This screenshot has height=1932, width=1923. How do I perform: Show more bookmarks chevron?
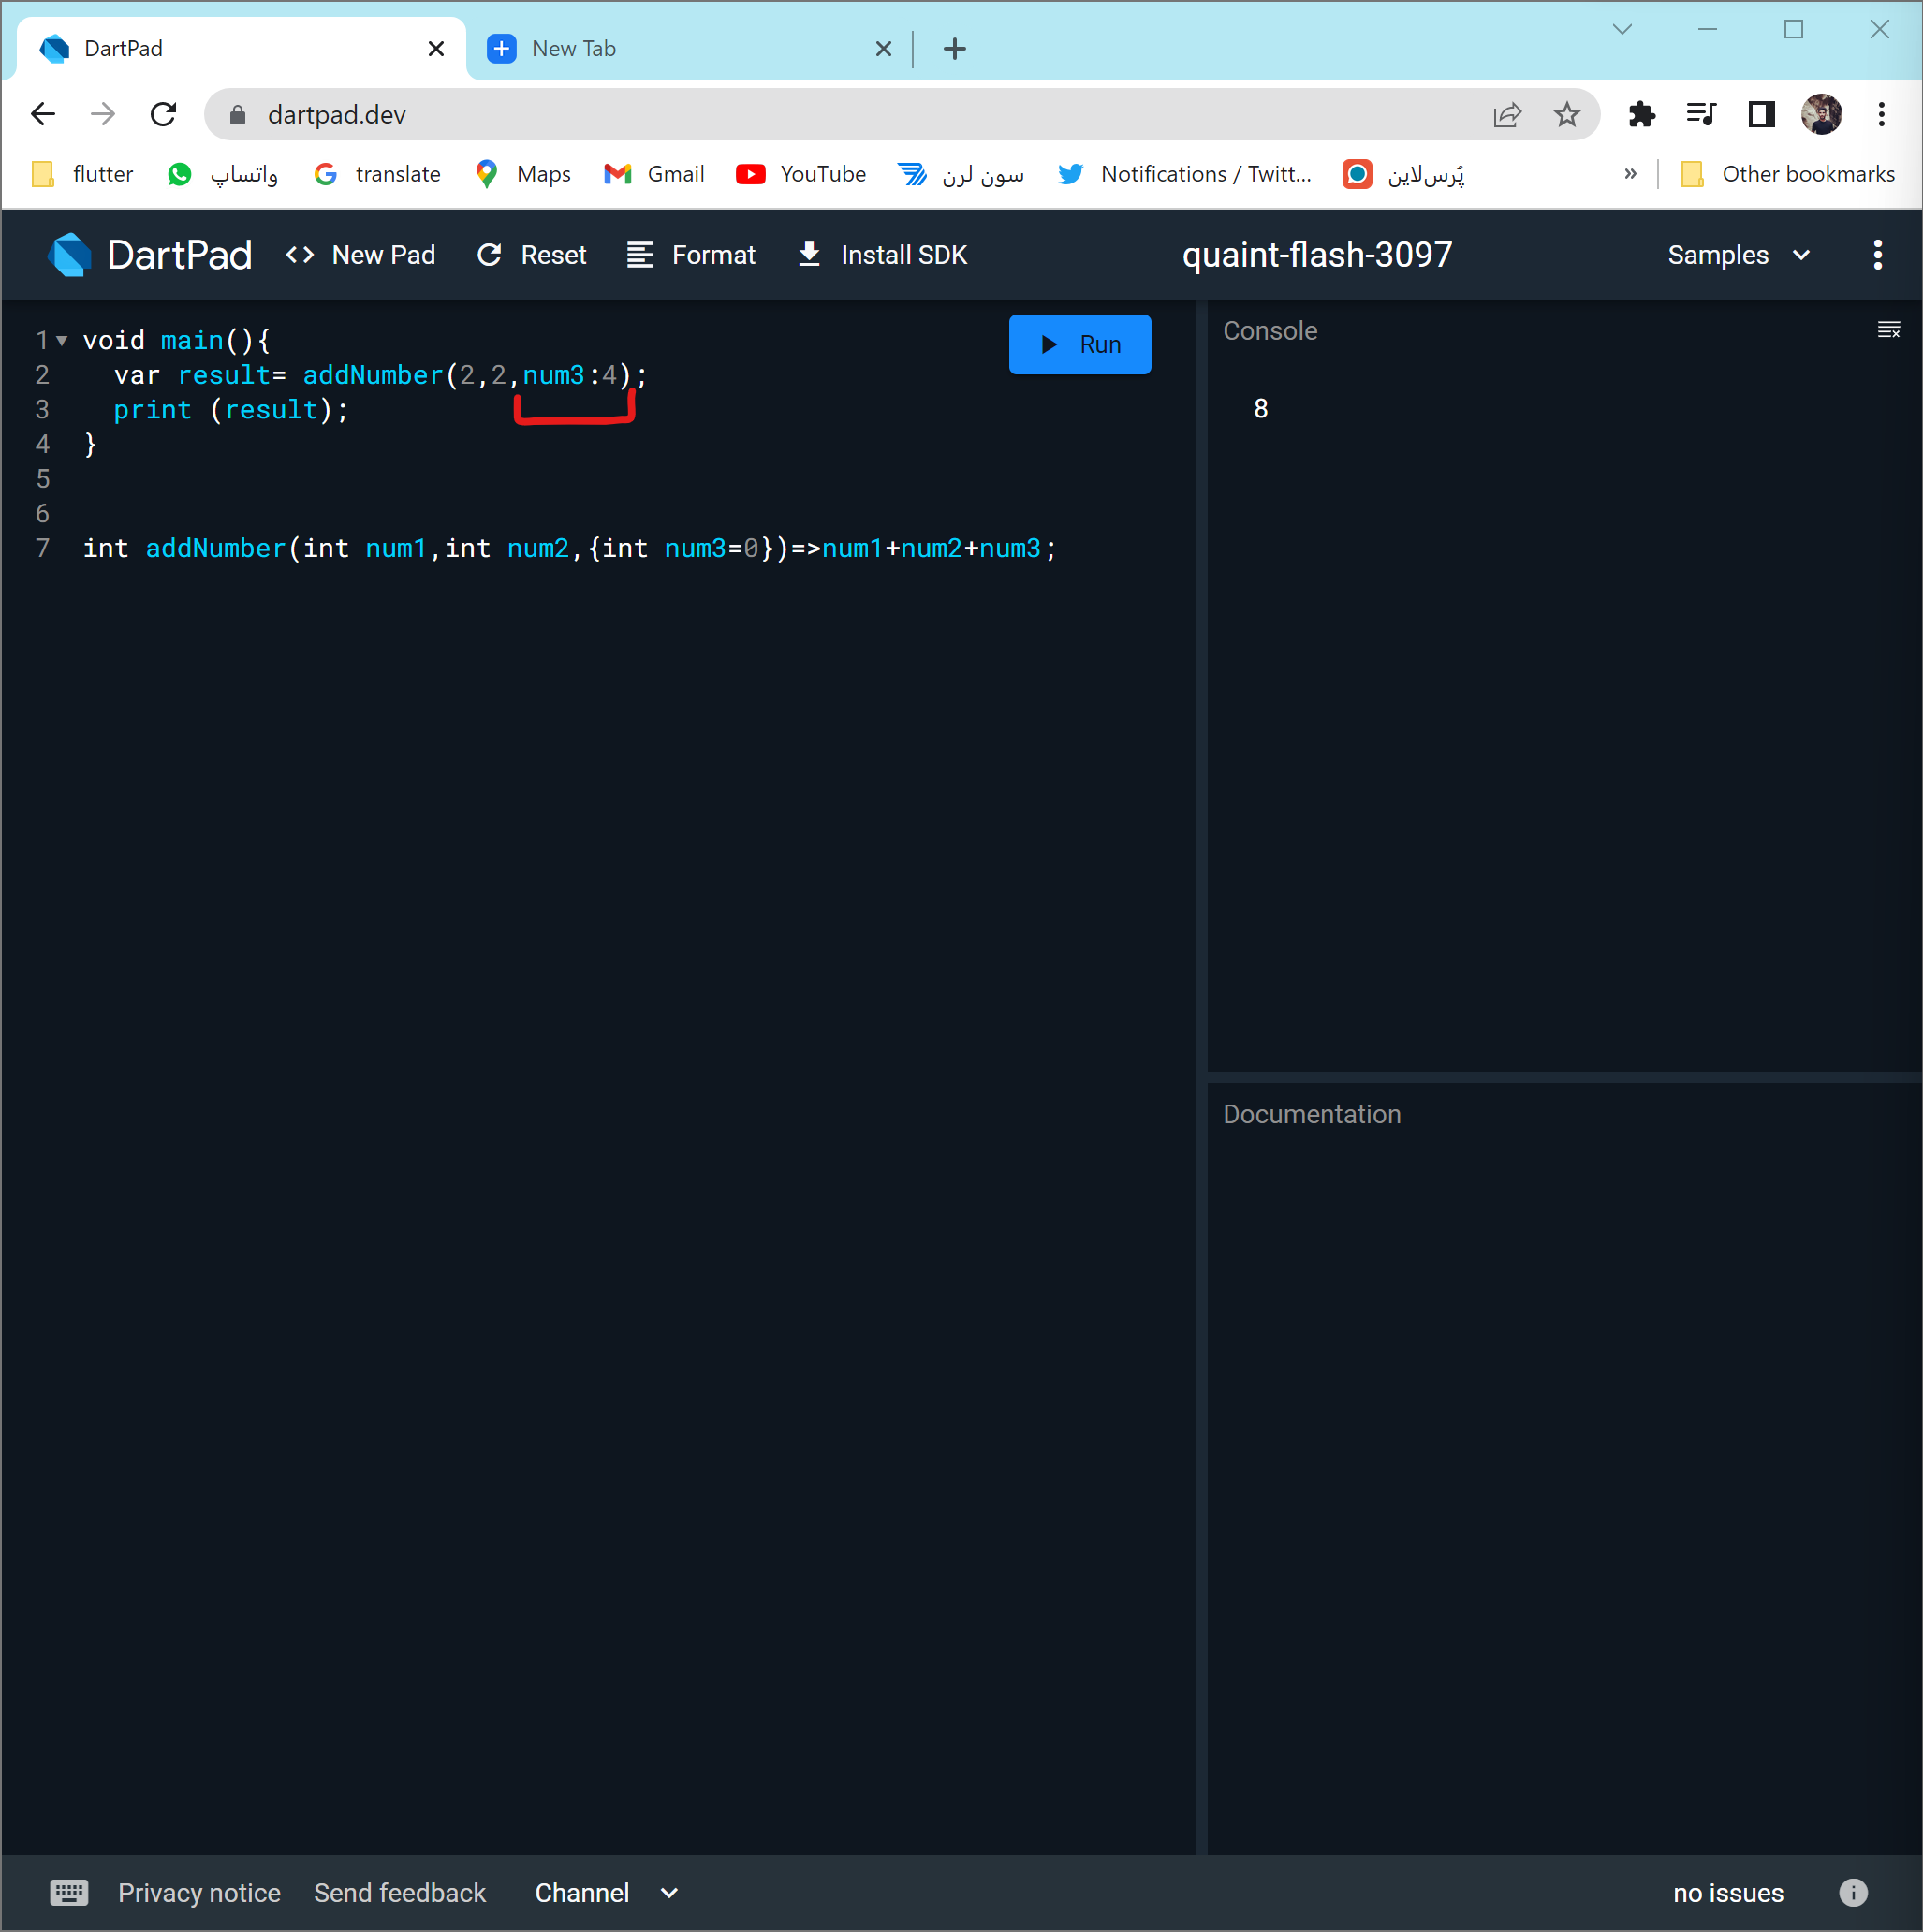pos(1630,174)
